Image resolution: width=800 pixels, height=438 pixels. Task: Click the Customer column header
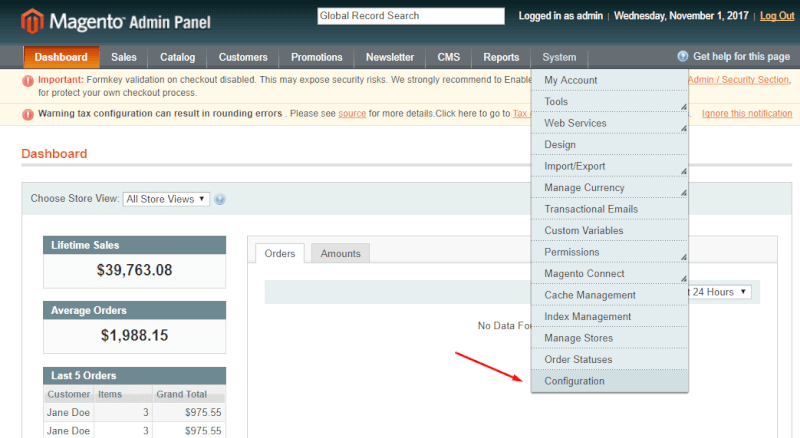click(69, 394)
